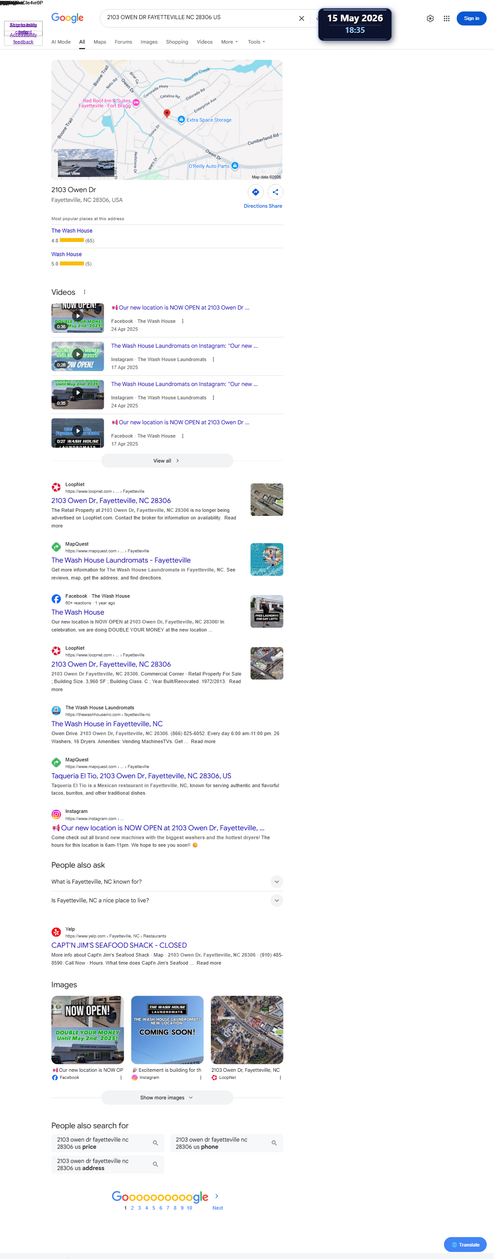The height and width of the screenshot is (1259, 500).
Task: Click the first LoopNet favicon
Action: click(x=57, y=486)
